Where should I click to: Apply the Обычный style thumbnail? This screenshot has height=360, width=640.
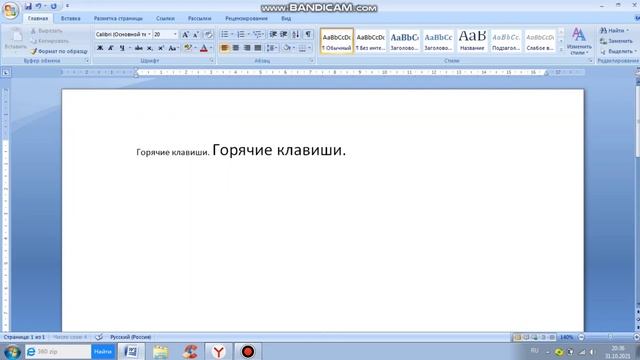pos(337,41)
